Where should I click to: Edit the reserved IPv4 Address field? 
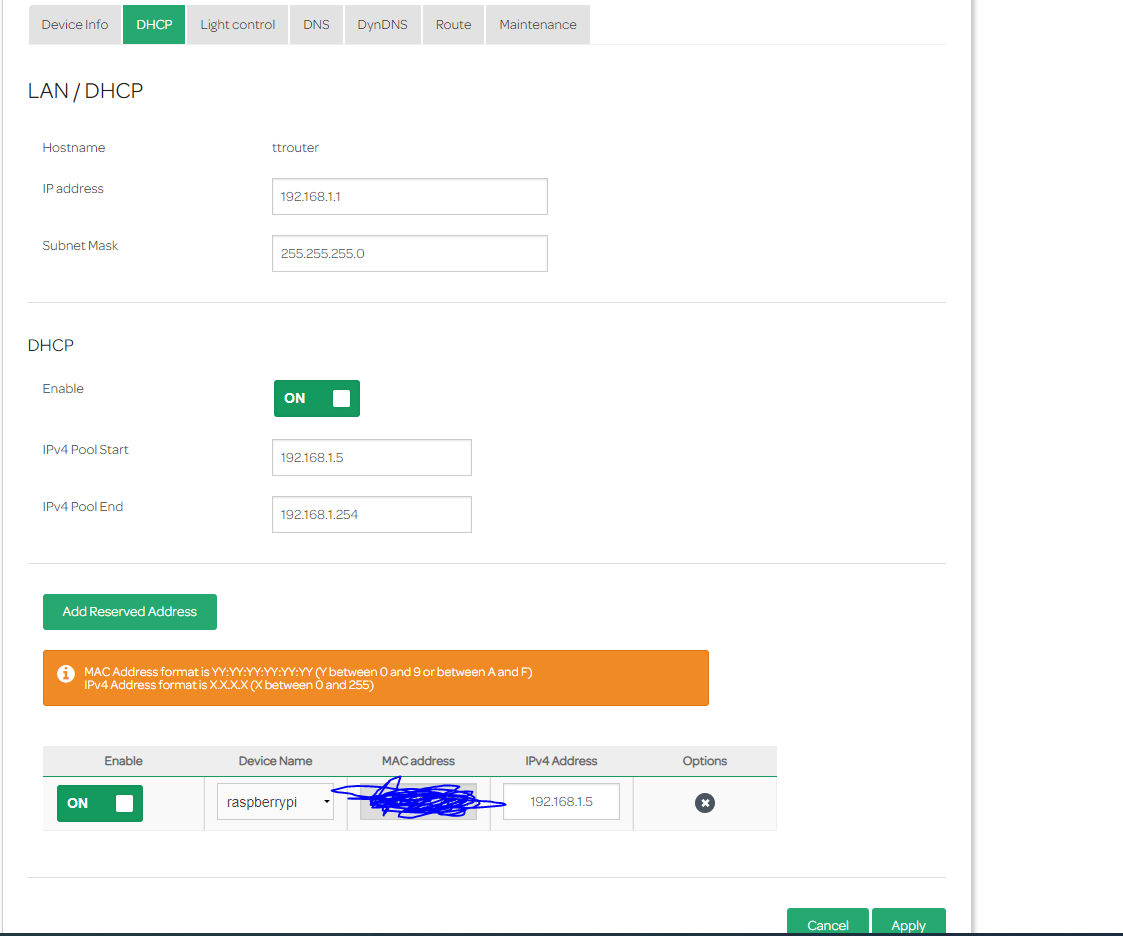click(561, 802)
